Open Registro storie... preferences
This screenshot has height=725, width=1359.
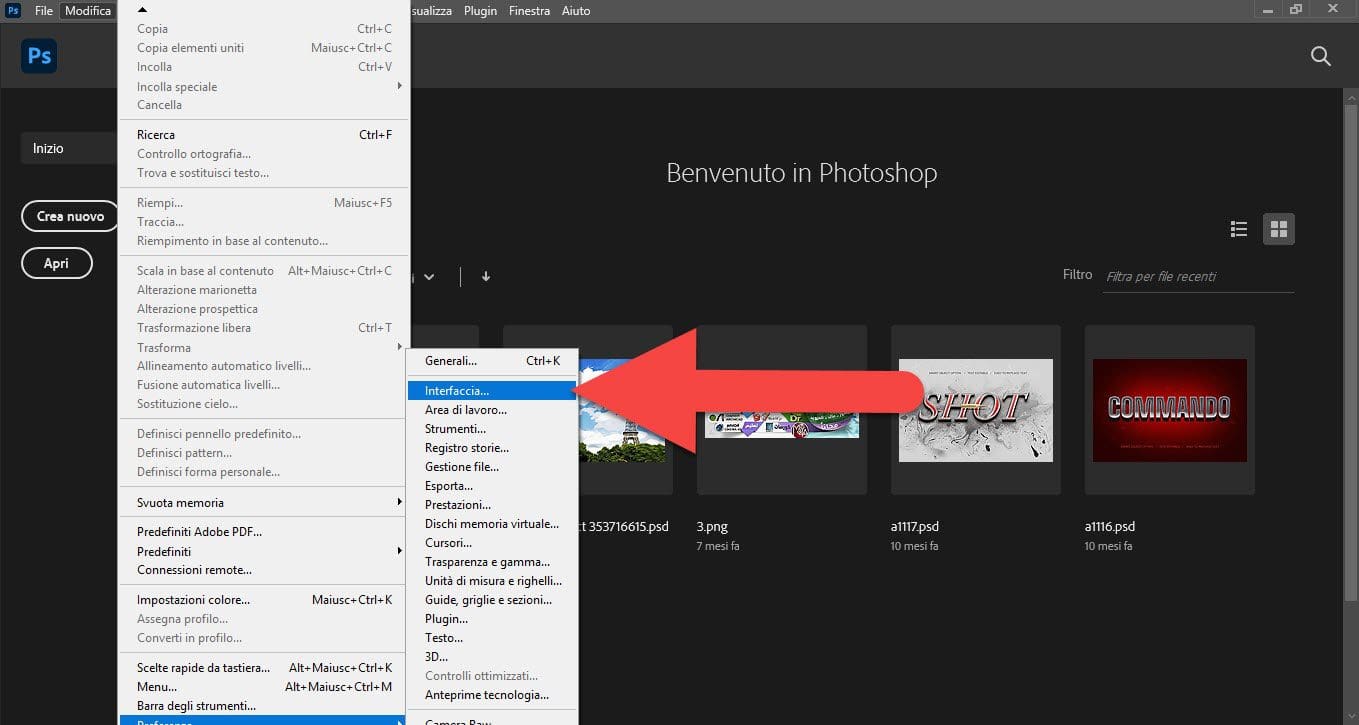point(492,448)
